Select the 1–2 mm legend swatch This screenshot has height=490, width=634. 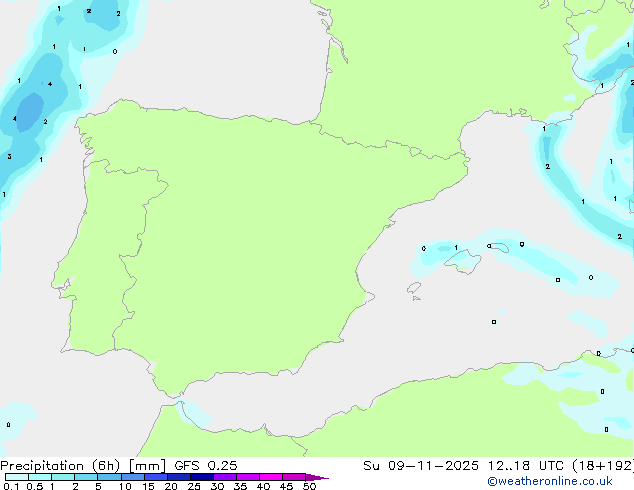tap(63, 477)
